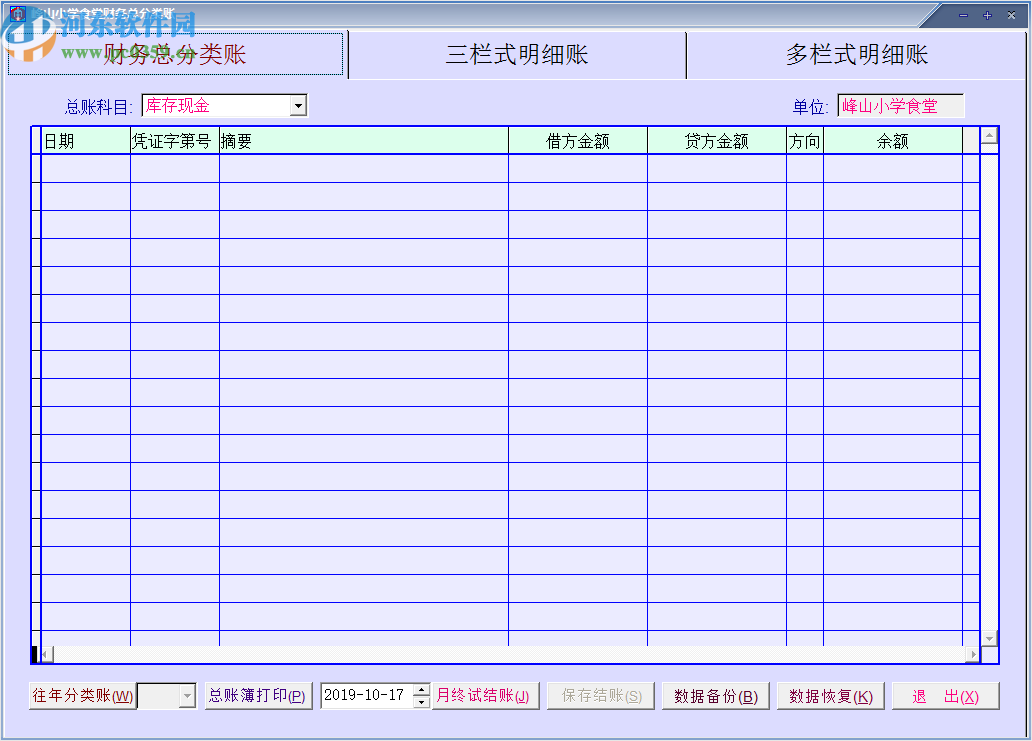Viewport: 1032px width, 741px height.
Task: Select the 财务总分类账 tab
Action: click(177, 55)
